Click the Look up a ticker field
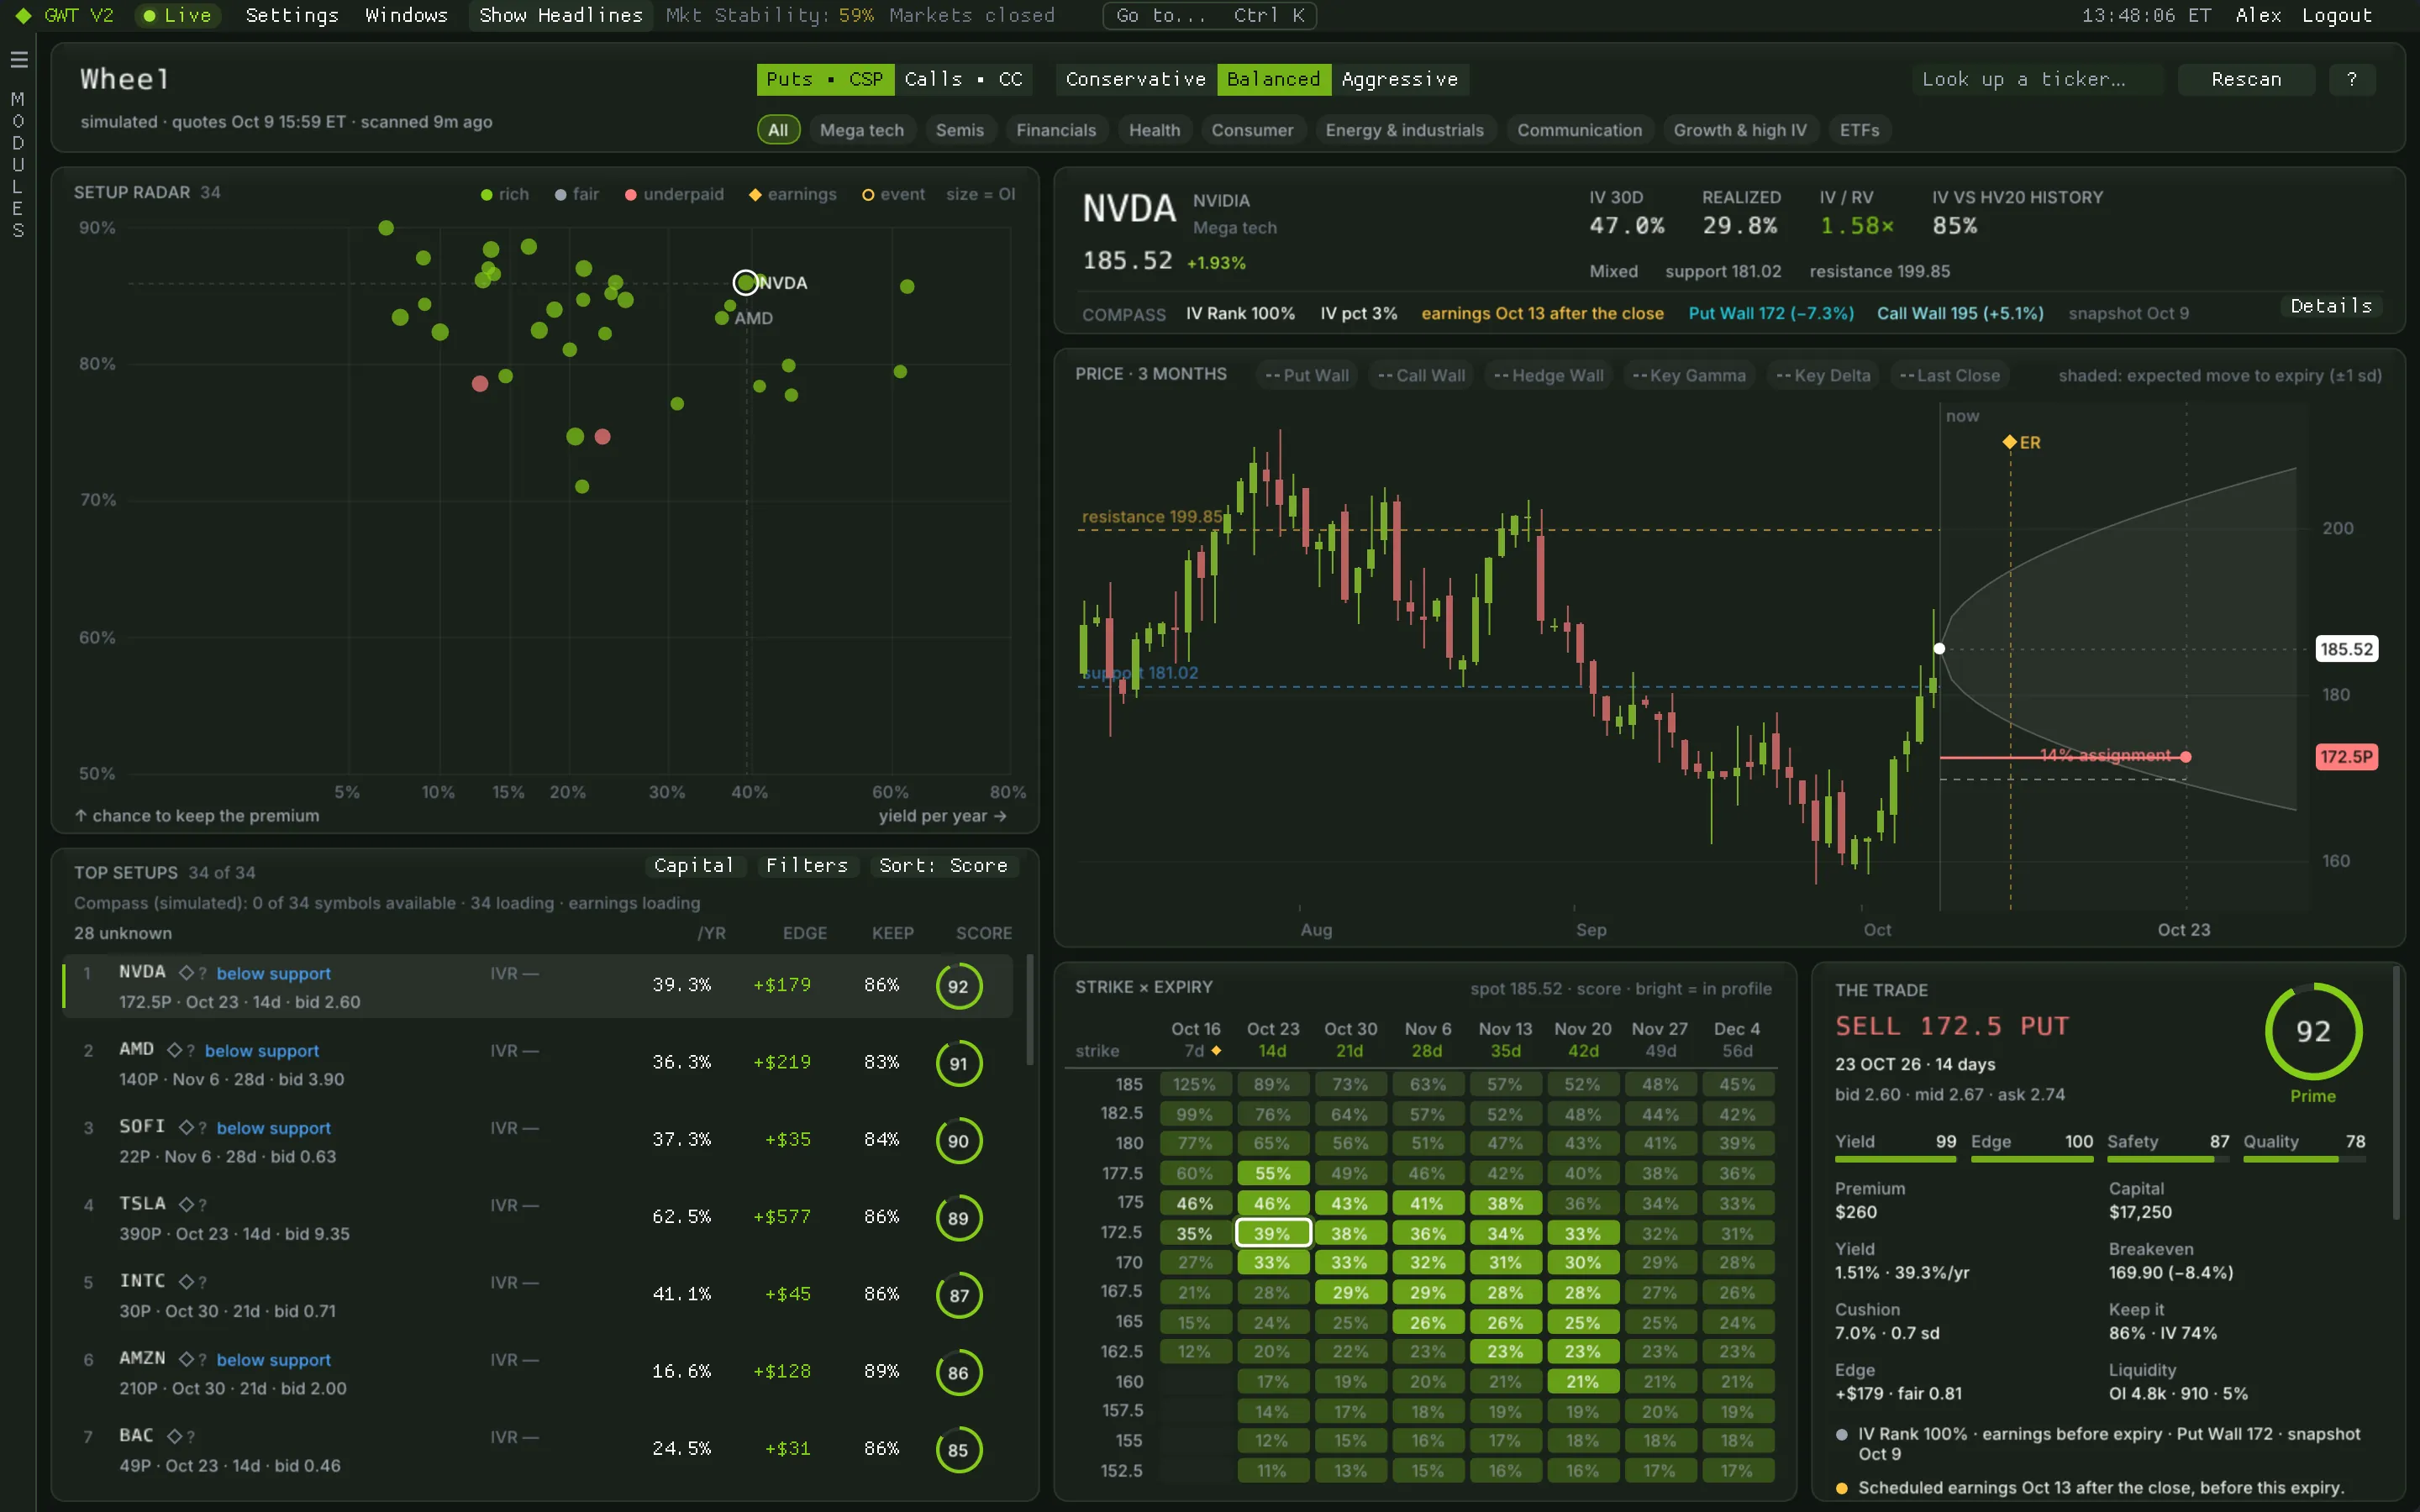The image size is (2420, 1512). click(x=2038, y=79)
